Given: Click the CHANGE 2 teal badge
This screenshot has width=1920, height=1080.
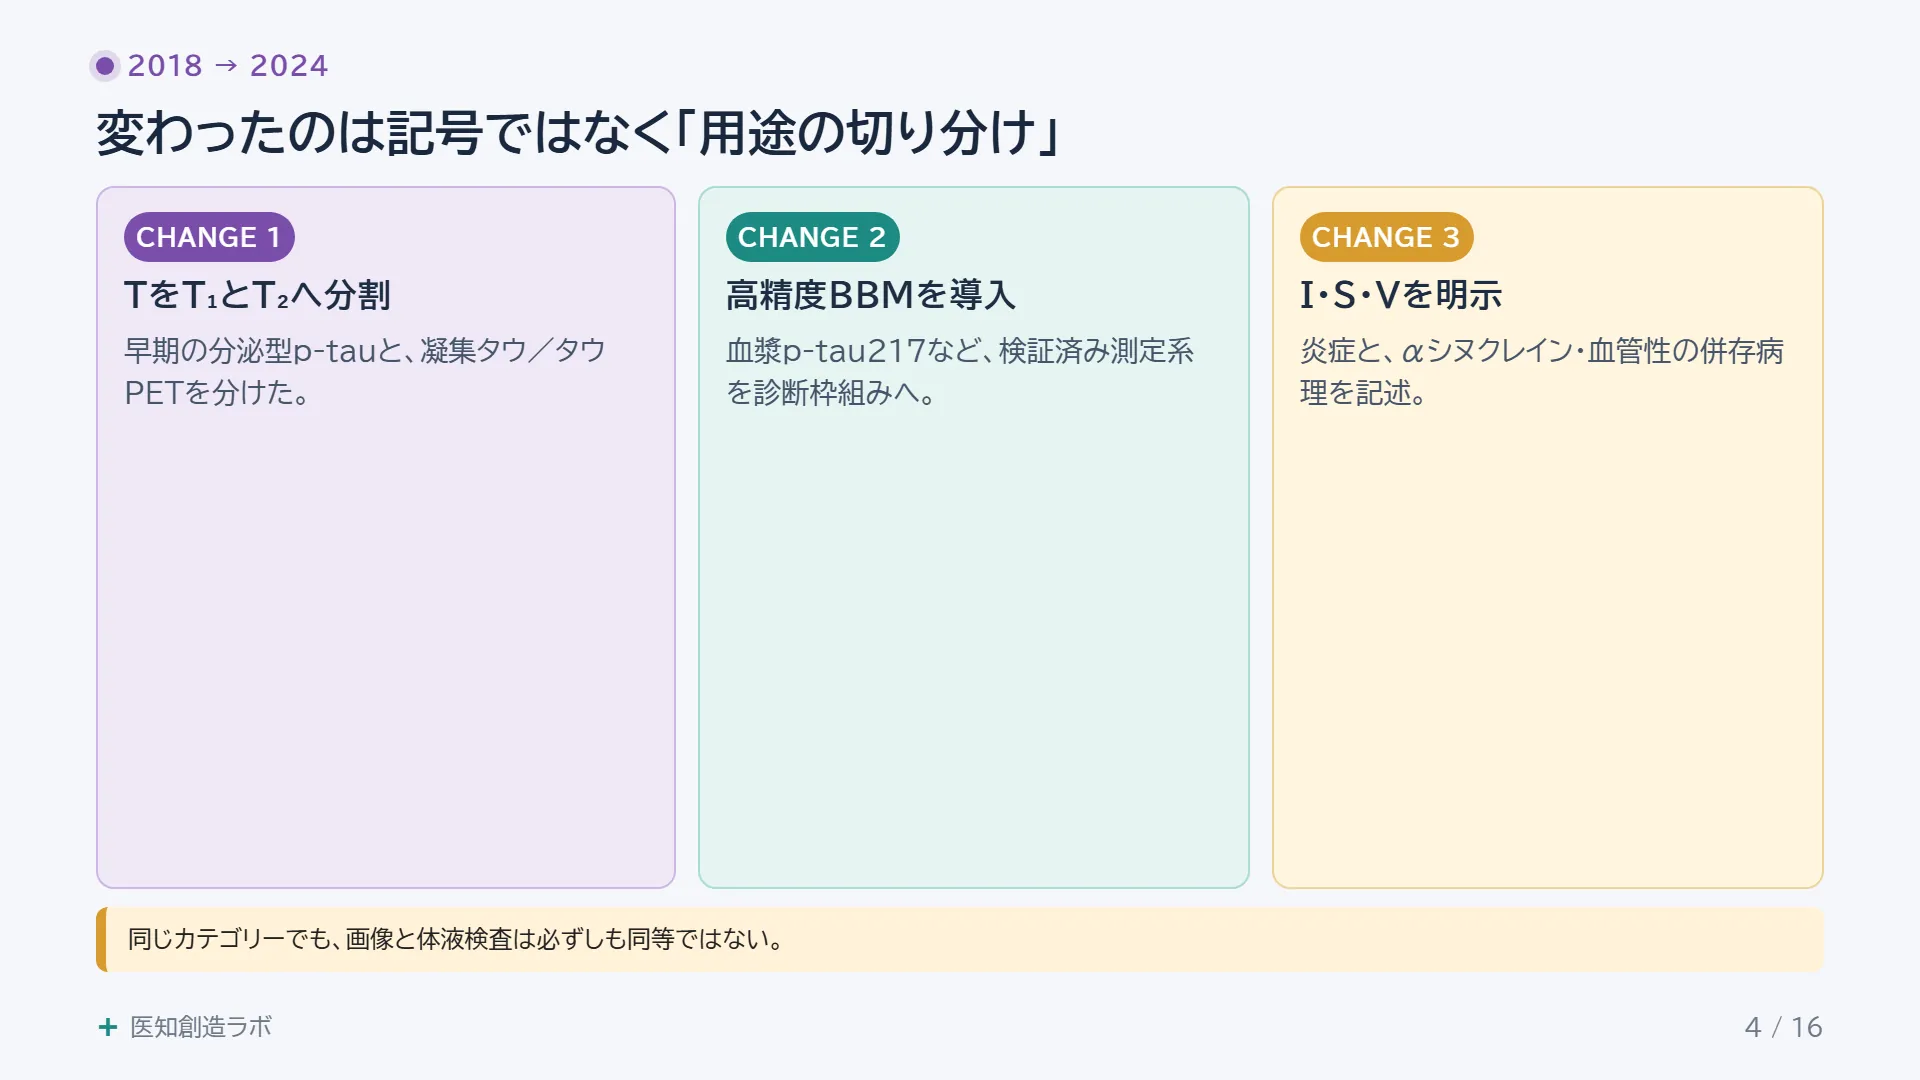Looking at the screenshot, I should [x=812, y=237].
